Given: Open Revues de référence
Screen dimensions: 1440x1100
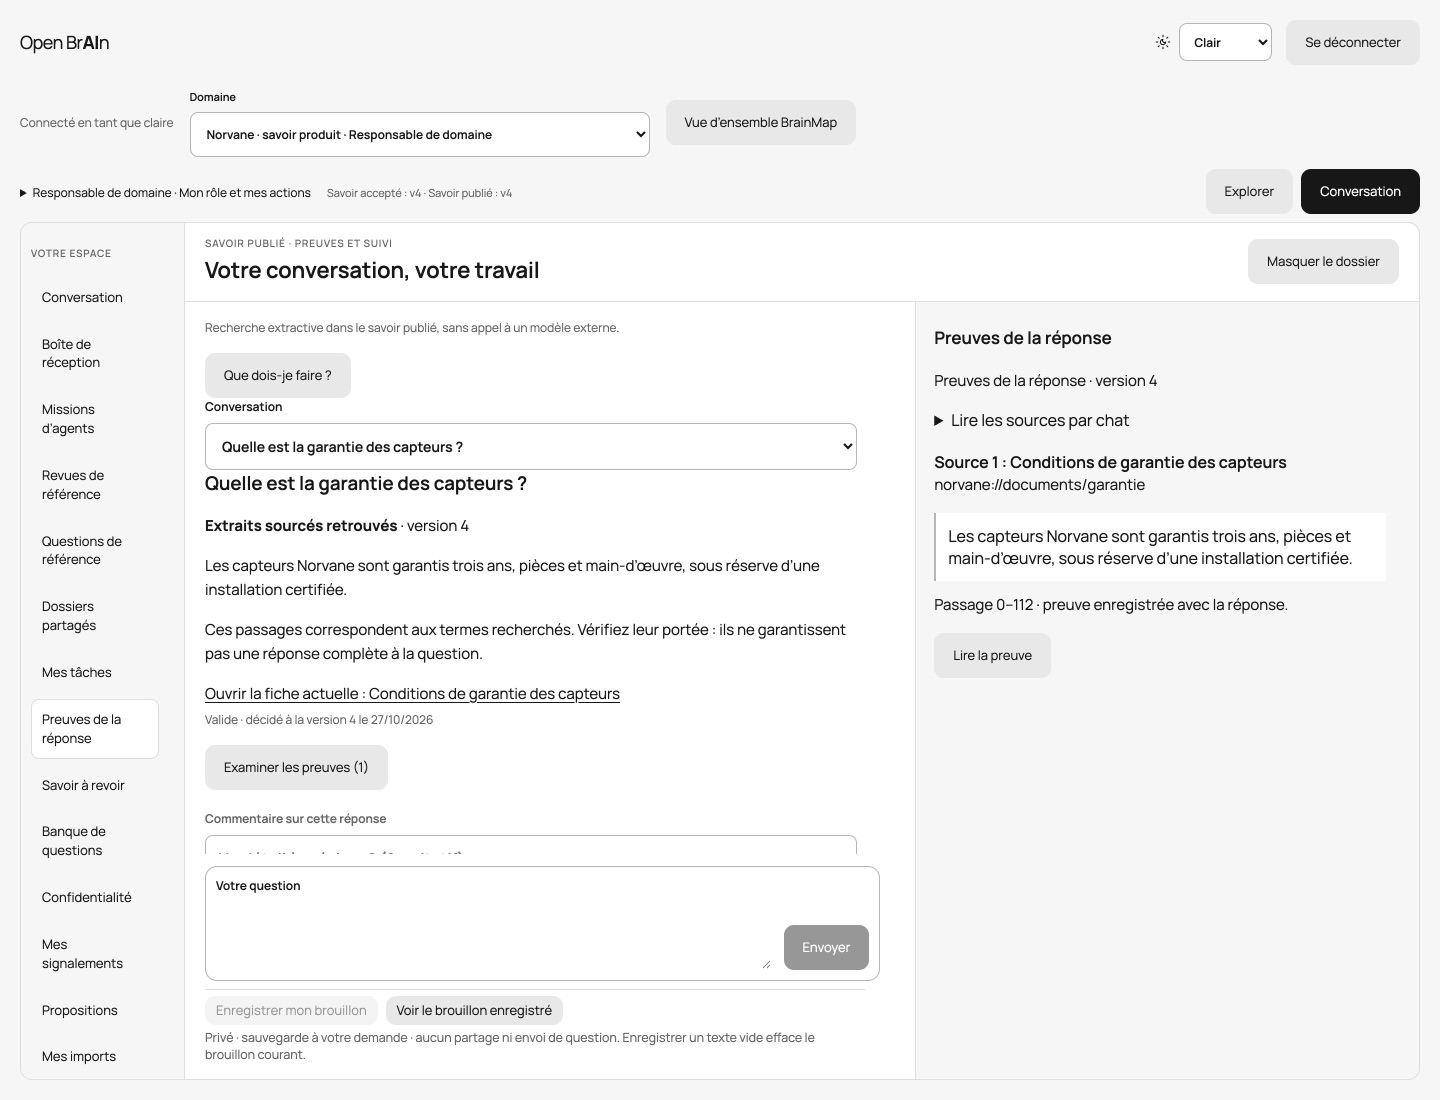Looking at the screenshot, I should [x=95, y=485].
